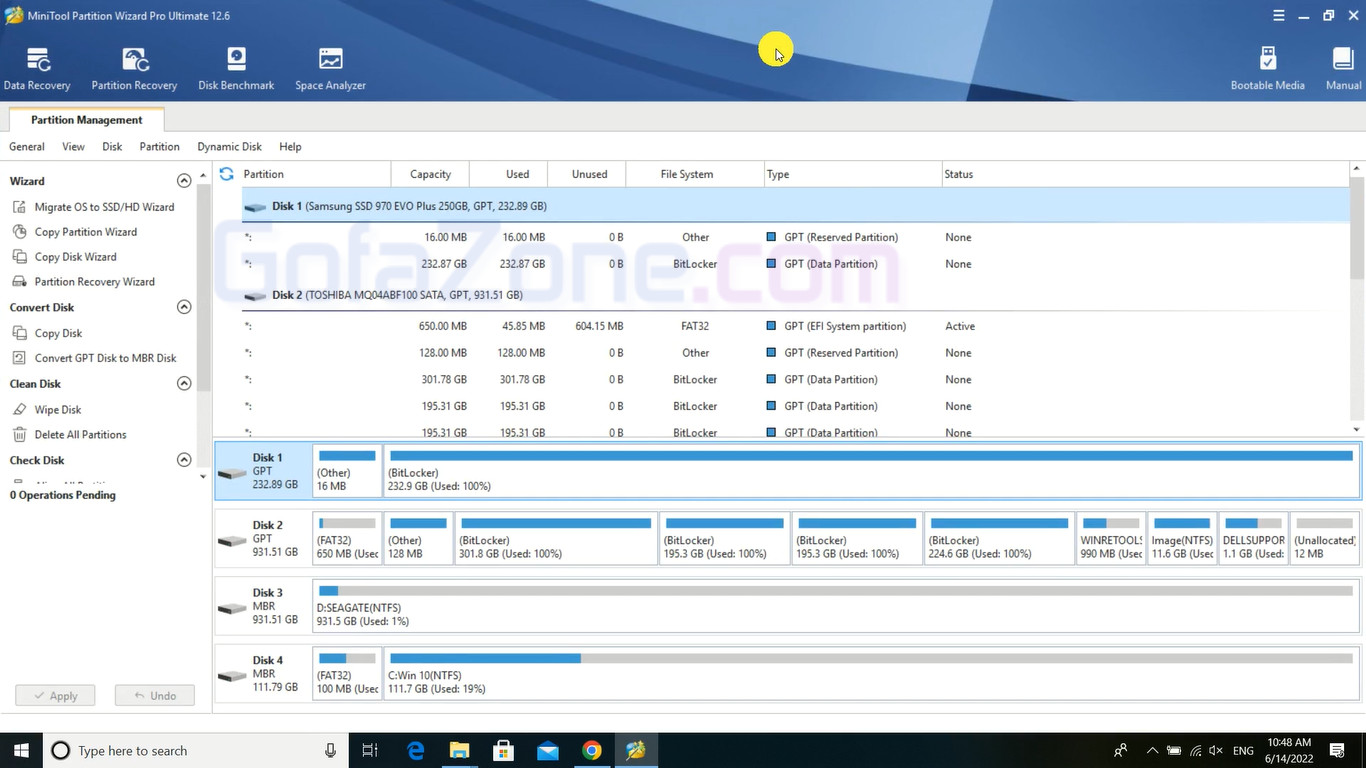1366x768 pixels.
Task: Open the Data Recovery tool
Action: (x=37, y=68)
